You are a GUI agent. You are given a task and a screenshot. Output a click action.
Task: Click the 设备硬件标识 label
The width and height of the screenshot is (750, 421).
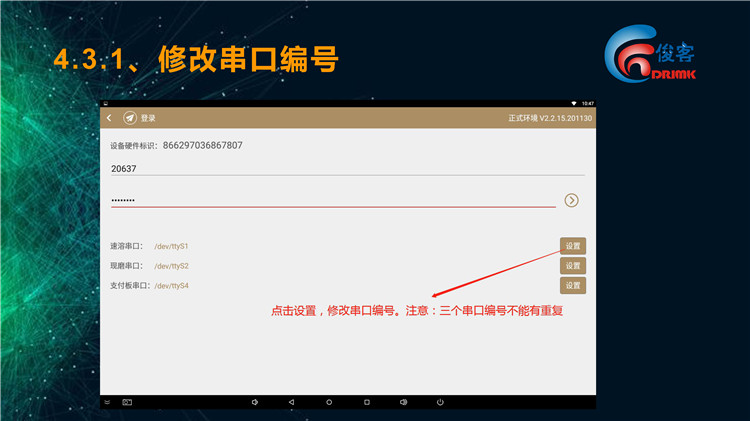click(133, 146)
